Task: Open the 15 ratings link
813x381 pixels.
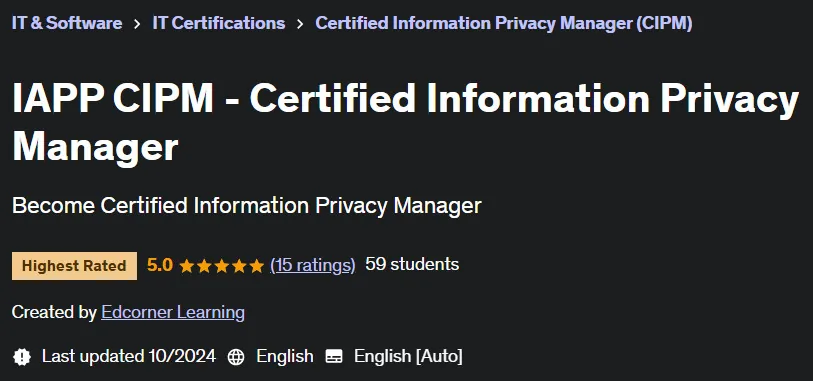Action: click(313, 265)
